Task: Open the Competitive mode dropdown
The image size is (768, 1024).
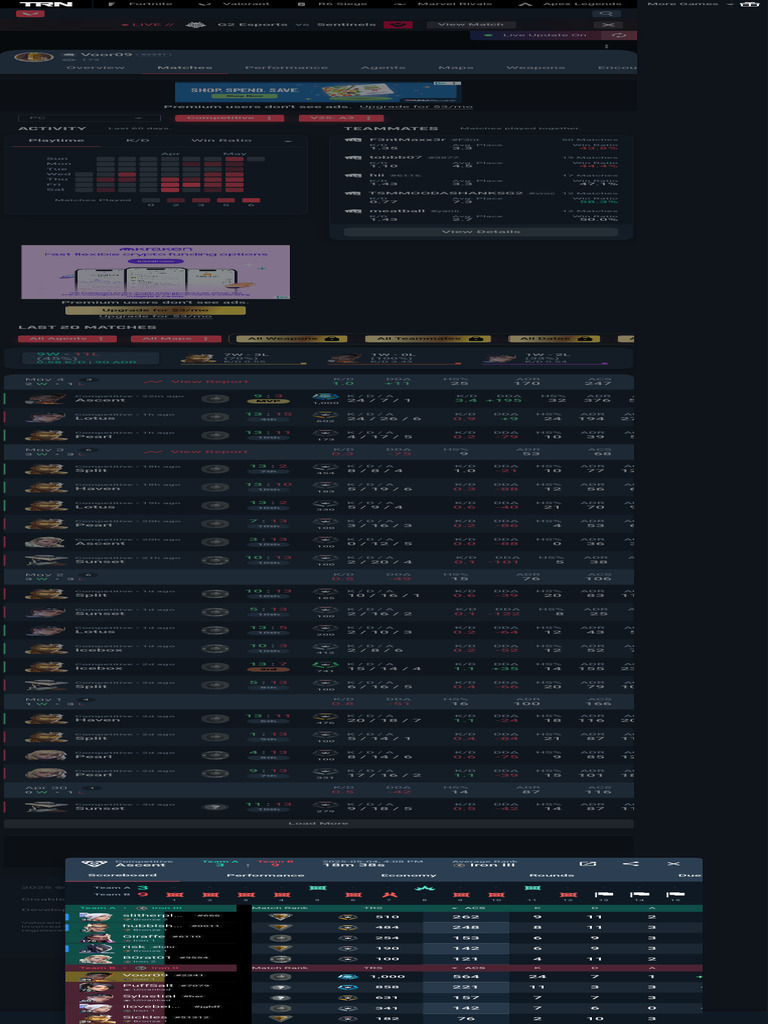Action: coord(230,118)
